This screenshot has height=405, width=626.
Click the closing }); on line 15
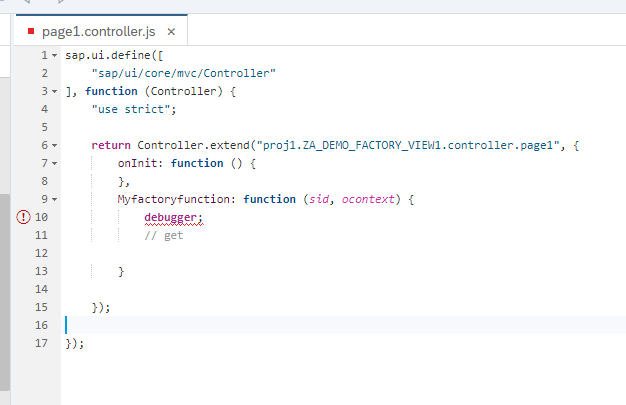[101, 308]
